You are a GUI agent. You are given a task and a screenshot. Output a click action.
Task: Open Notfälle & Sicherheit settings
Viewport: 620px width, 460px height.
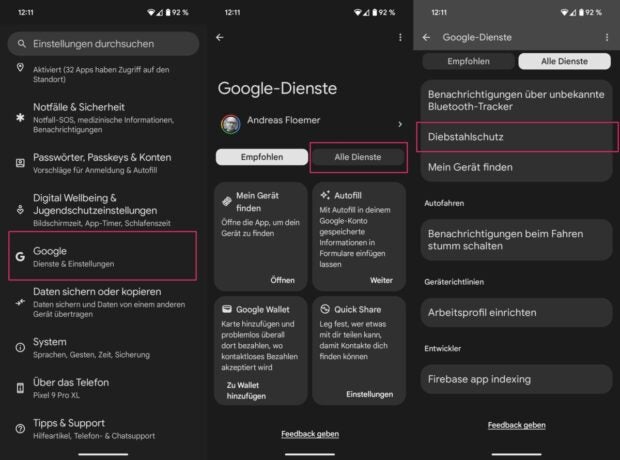point(103,118)
